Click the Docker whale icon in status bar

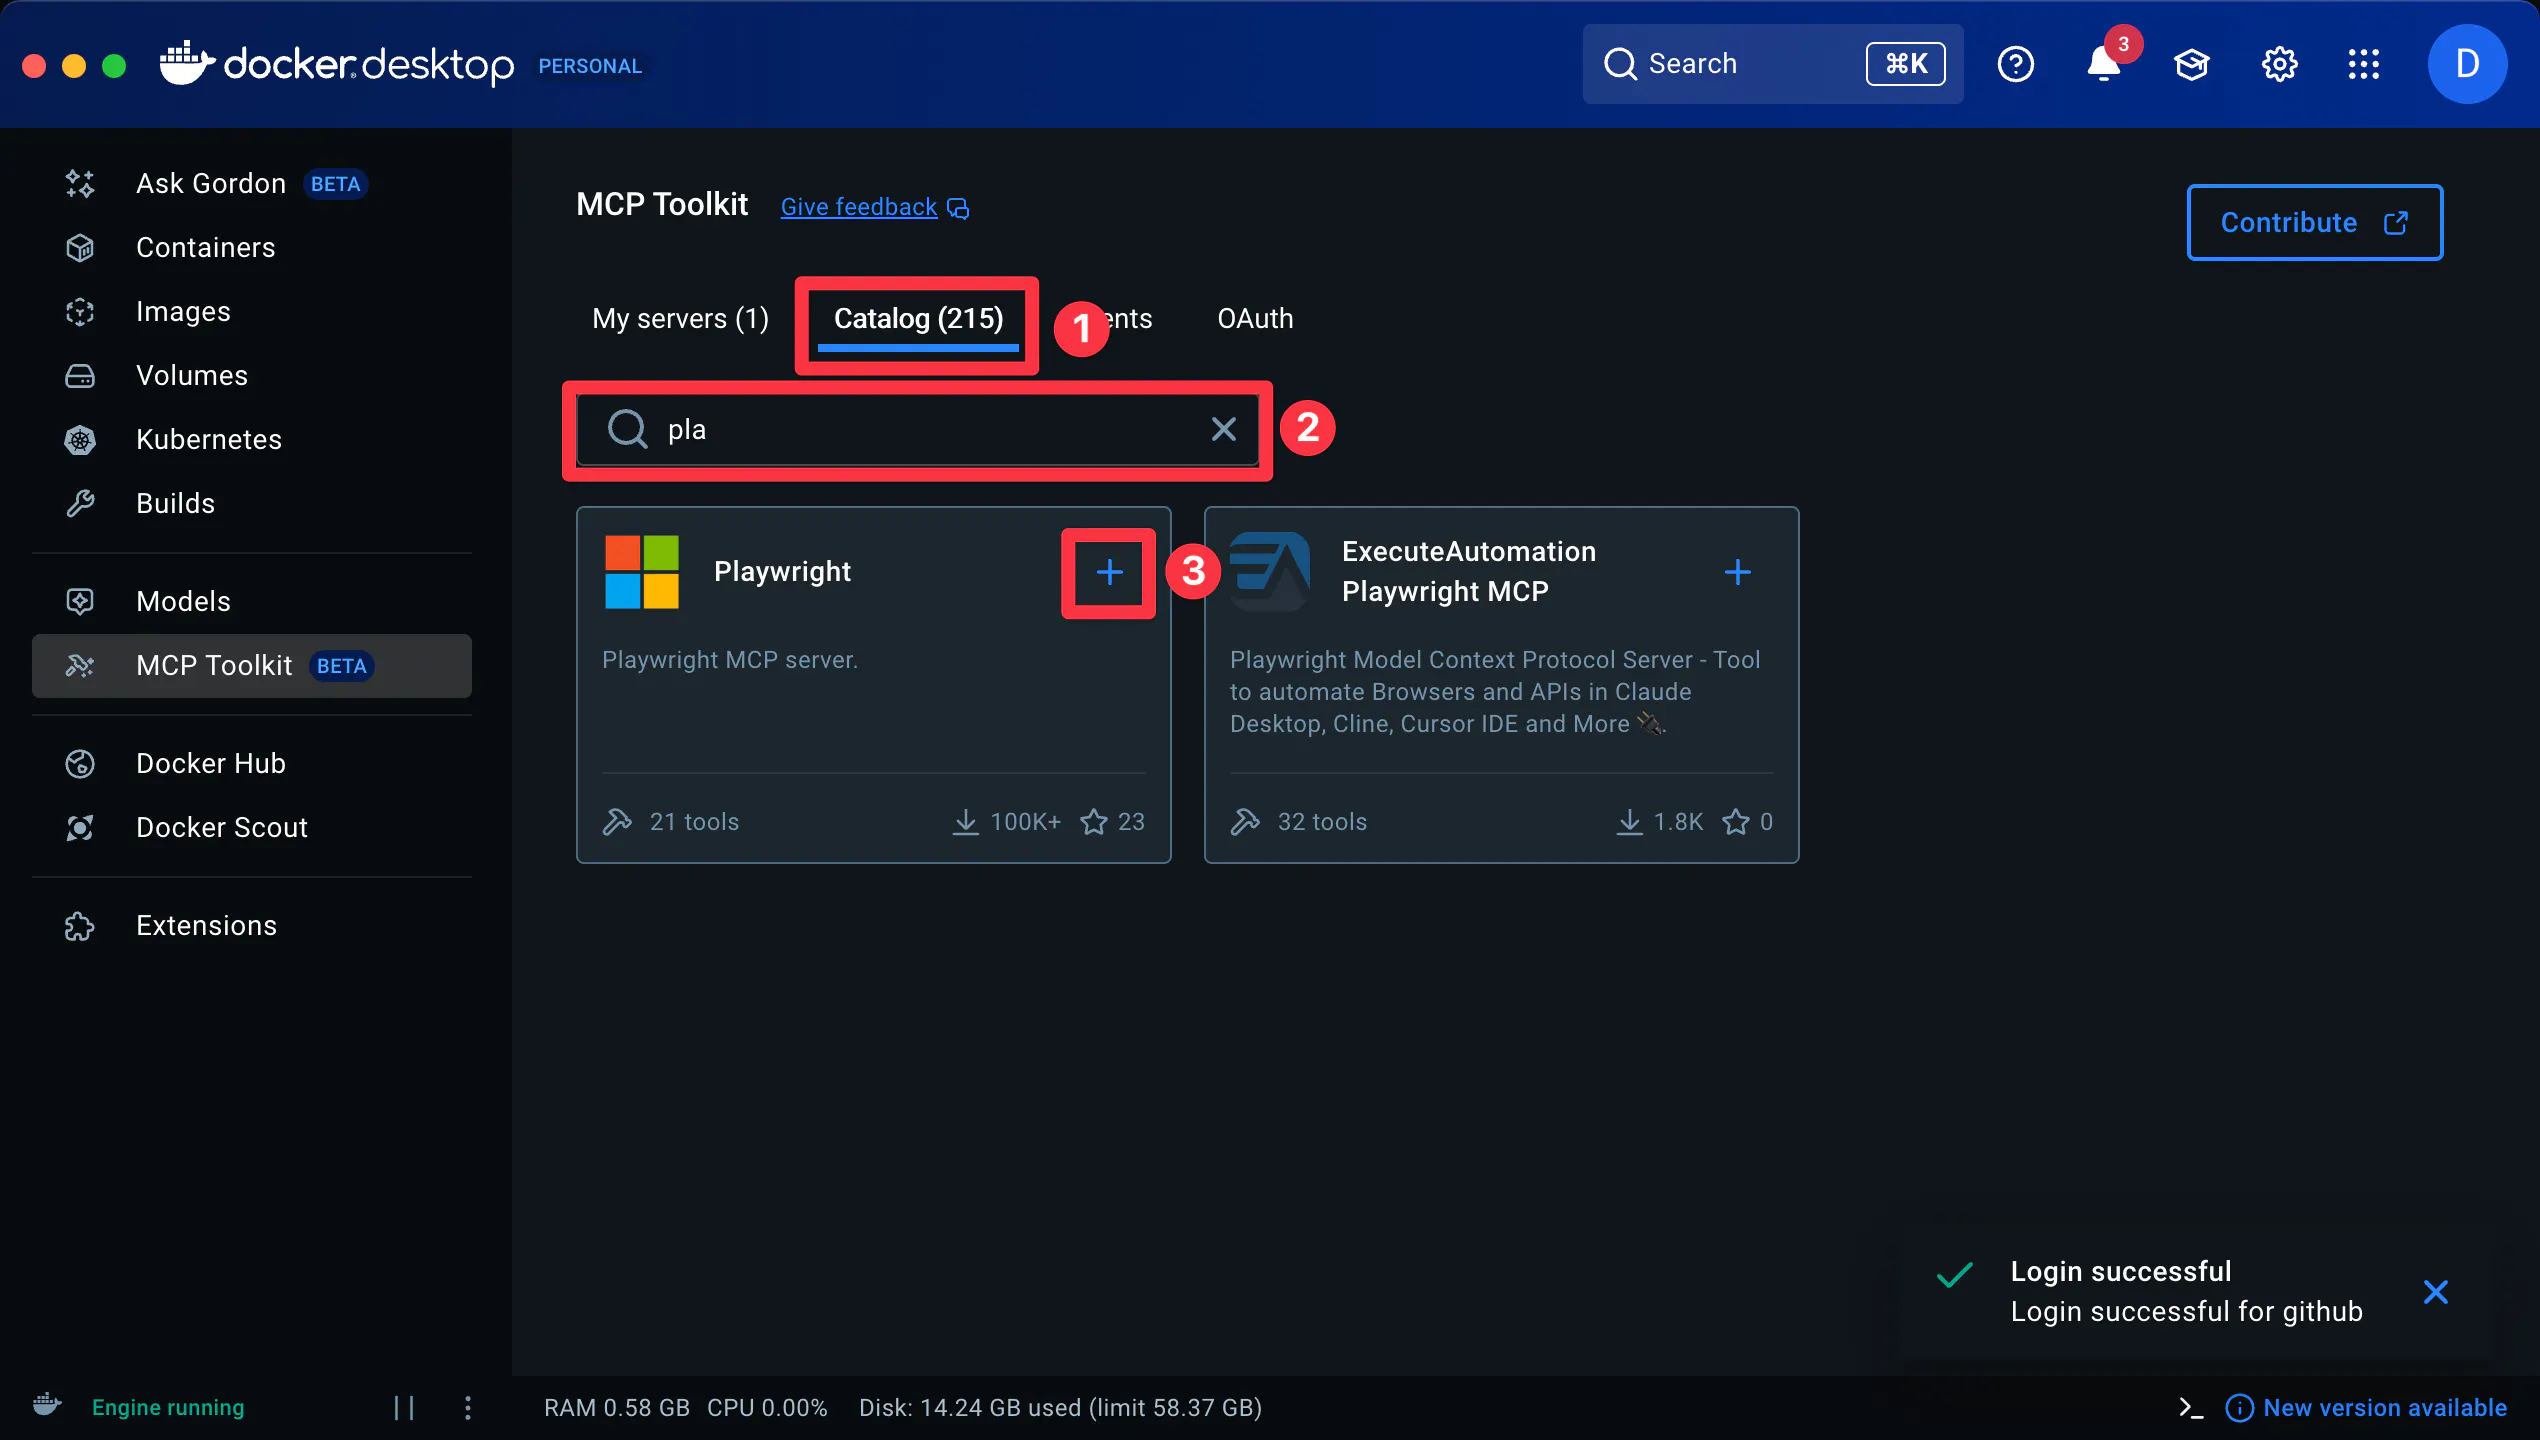tap(47, 1406)
